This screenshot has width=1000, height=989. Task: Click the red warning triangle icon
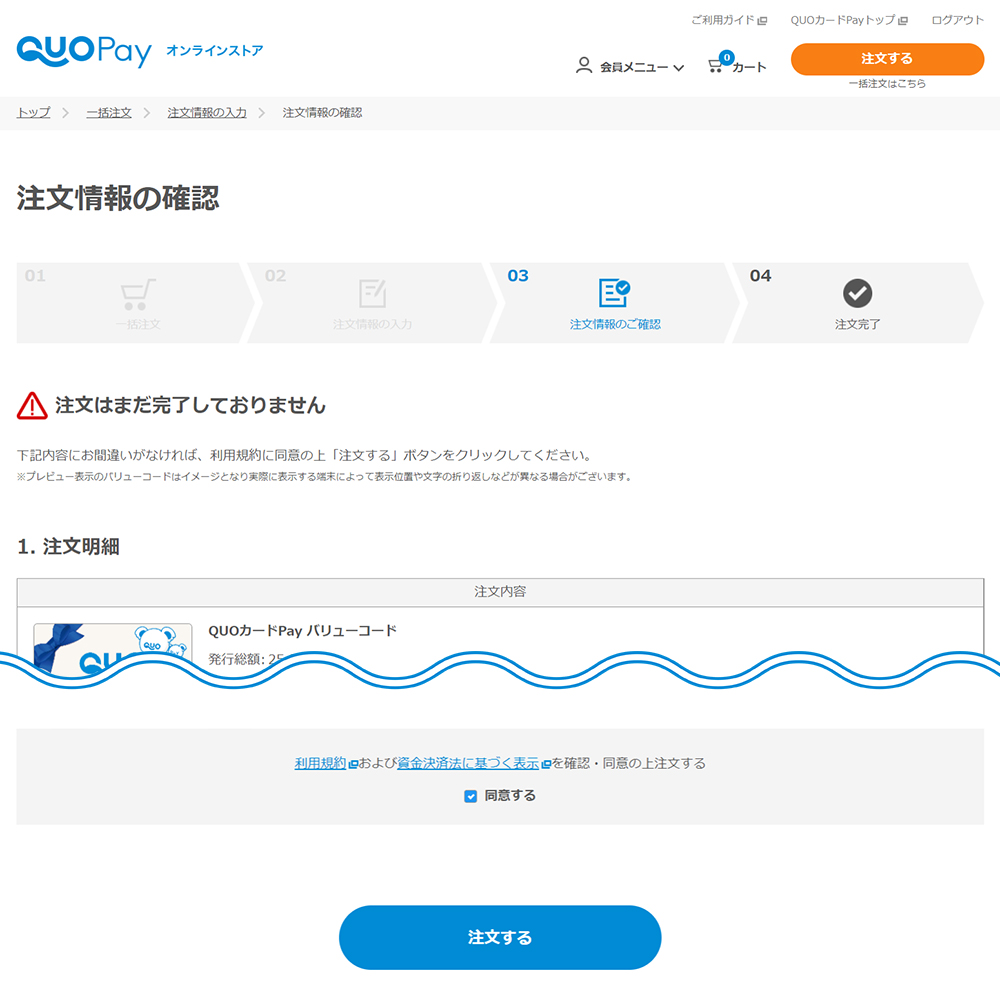pos(32,406)
